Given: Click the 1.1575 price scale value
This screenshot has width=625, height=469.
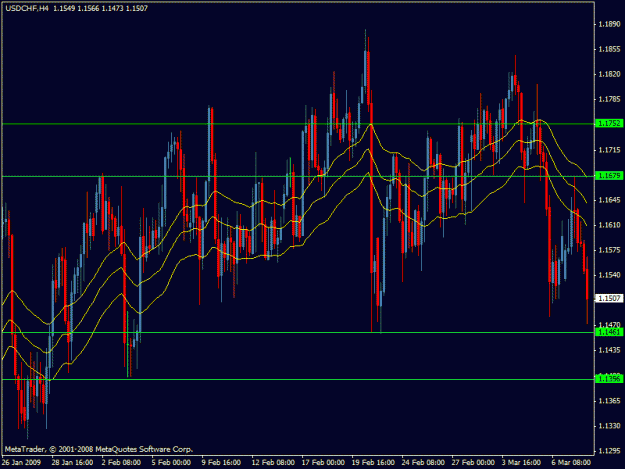Looking at the screenshot, I should (609, 250).
